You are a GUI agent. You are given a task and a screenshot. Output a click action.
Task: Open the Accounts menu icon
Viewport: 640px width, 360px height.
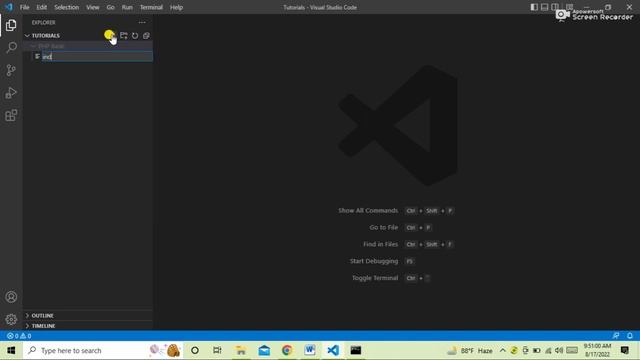click(x=11, y=297)
